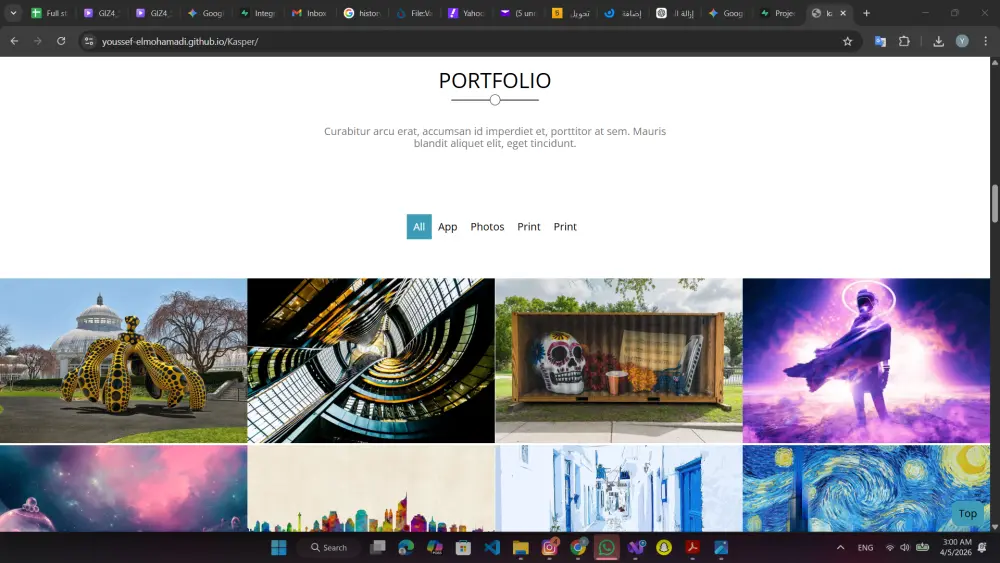Open the Chrome profile avatar
This screenshot has width=1000, height=563.
pyautogui.click(x=962, y=41)
